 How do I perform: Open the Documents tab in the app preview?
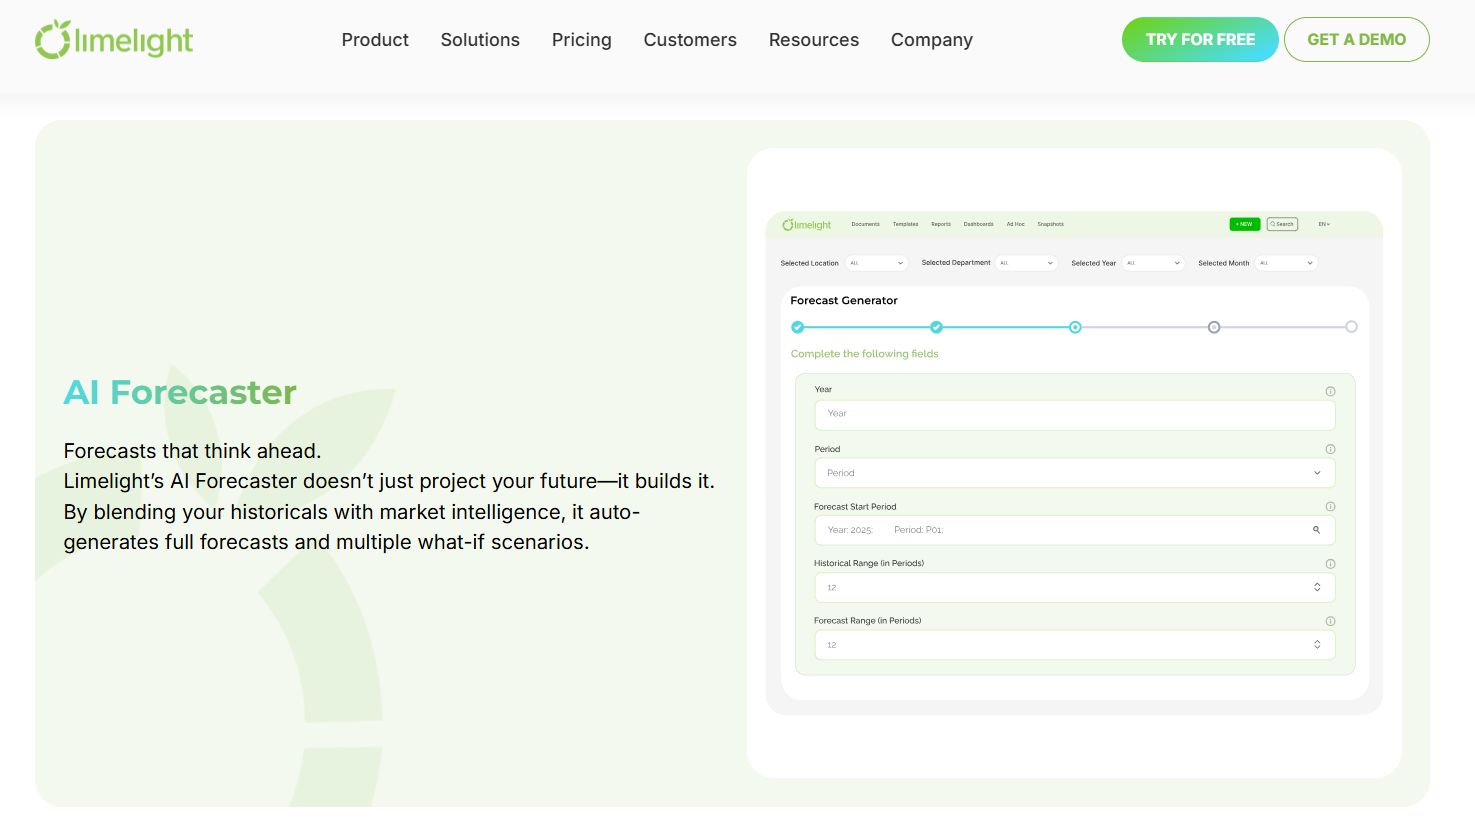tap(866, 224)
